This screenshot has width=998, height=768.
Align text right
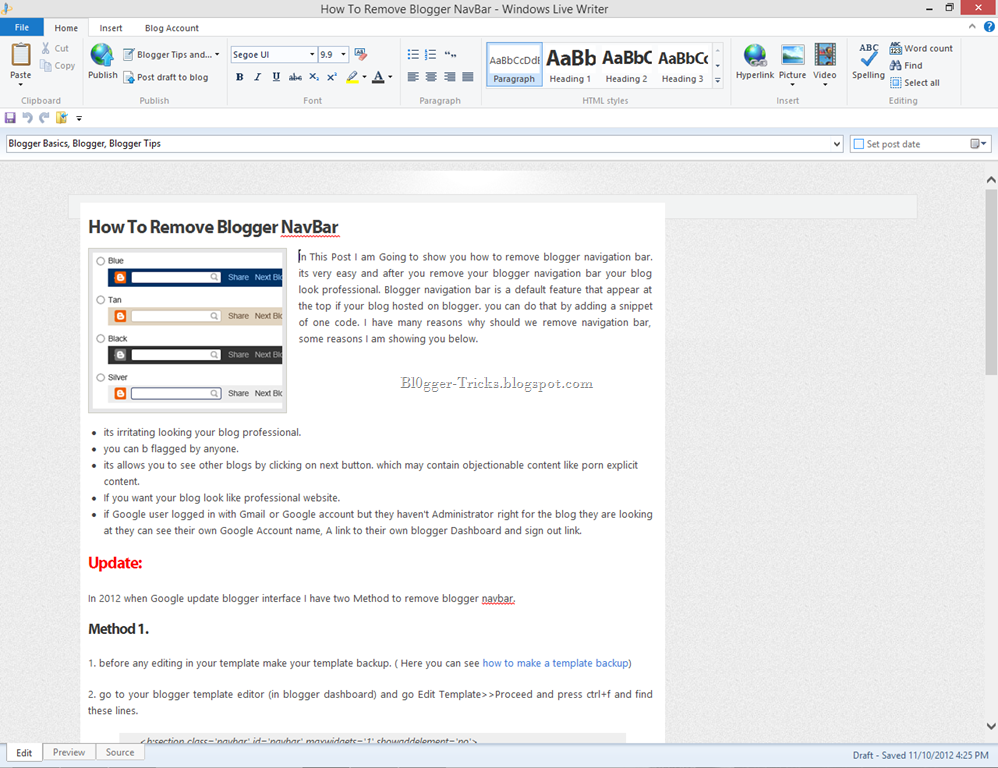tap(449, 77)
